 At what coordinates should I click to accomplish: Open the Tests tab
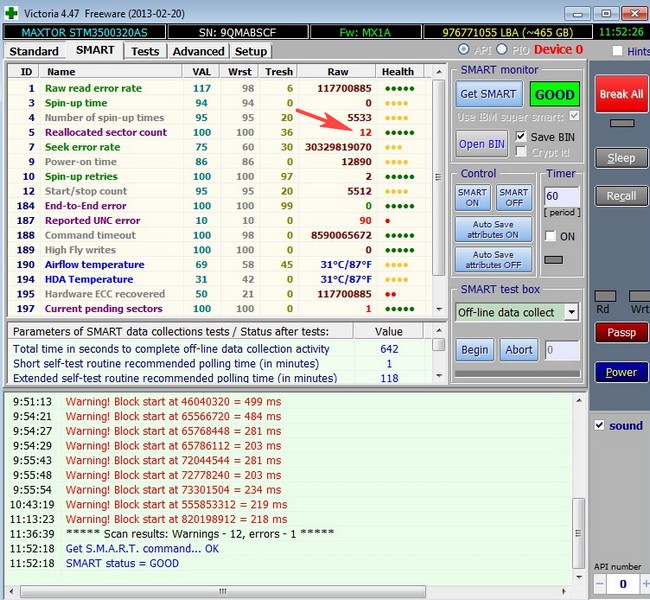tap(145, 51)
